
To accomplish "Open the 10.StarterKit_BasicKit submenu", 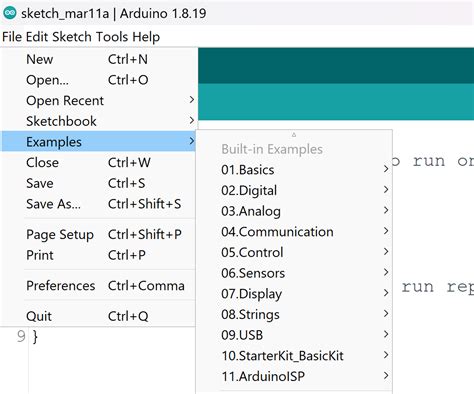I will point(294,356).
